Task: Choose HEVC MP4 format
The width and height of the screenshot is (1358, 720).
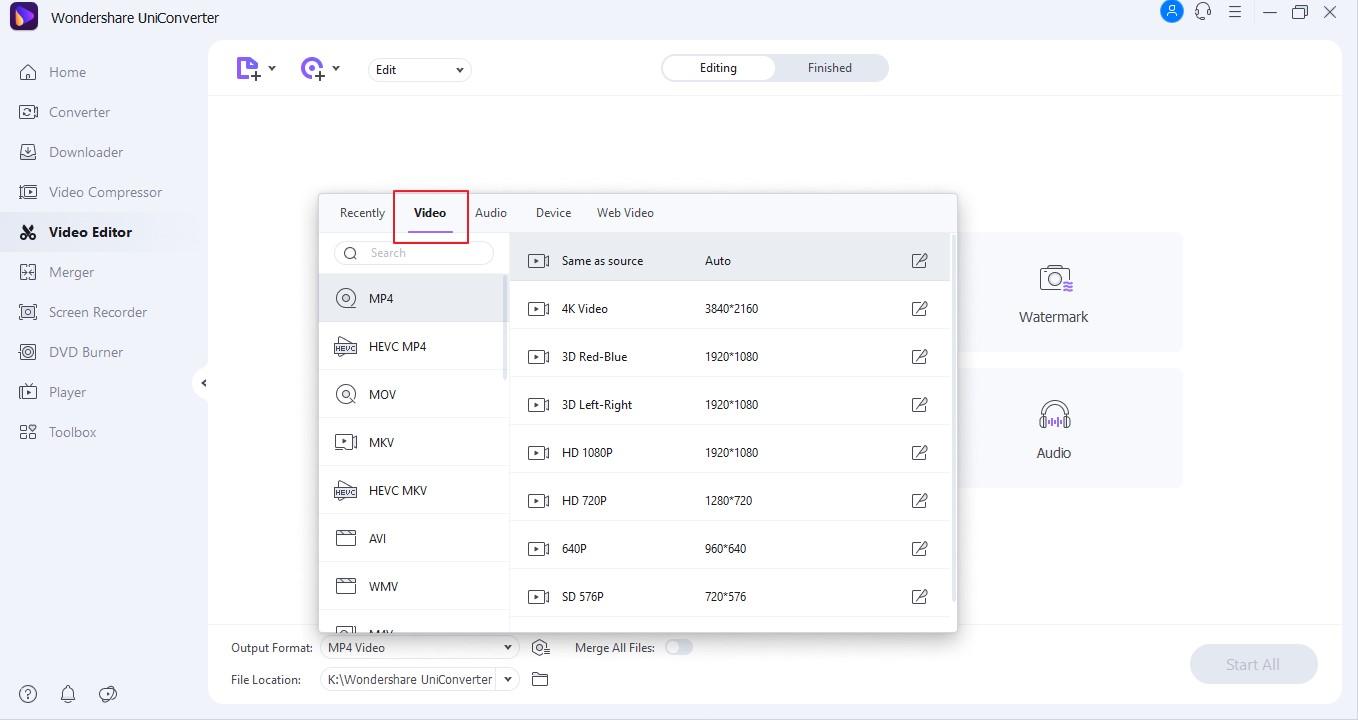Action: coord(412,346)
